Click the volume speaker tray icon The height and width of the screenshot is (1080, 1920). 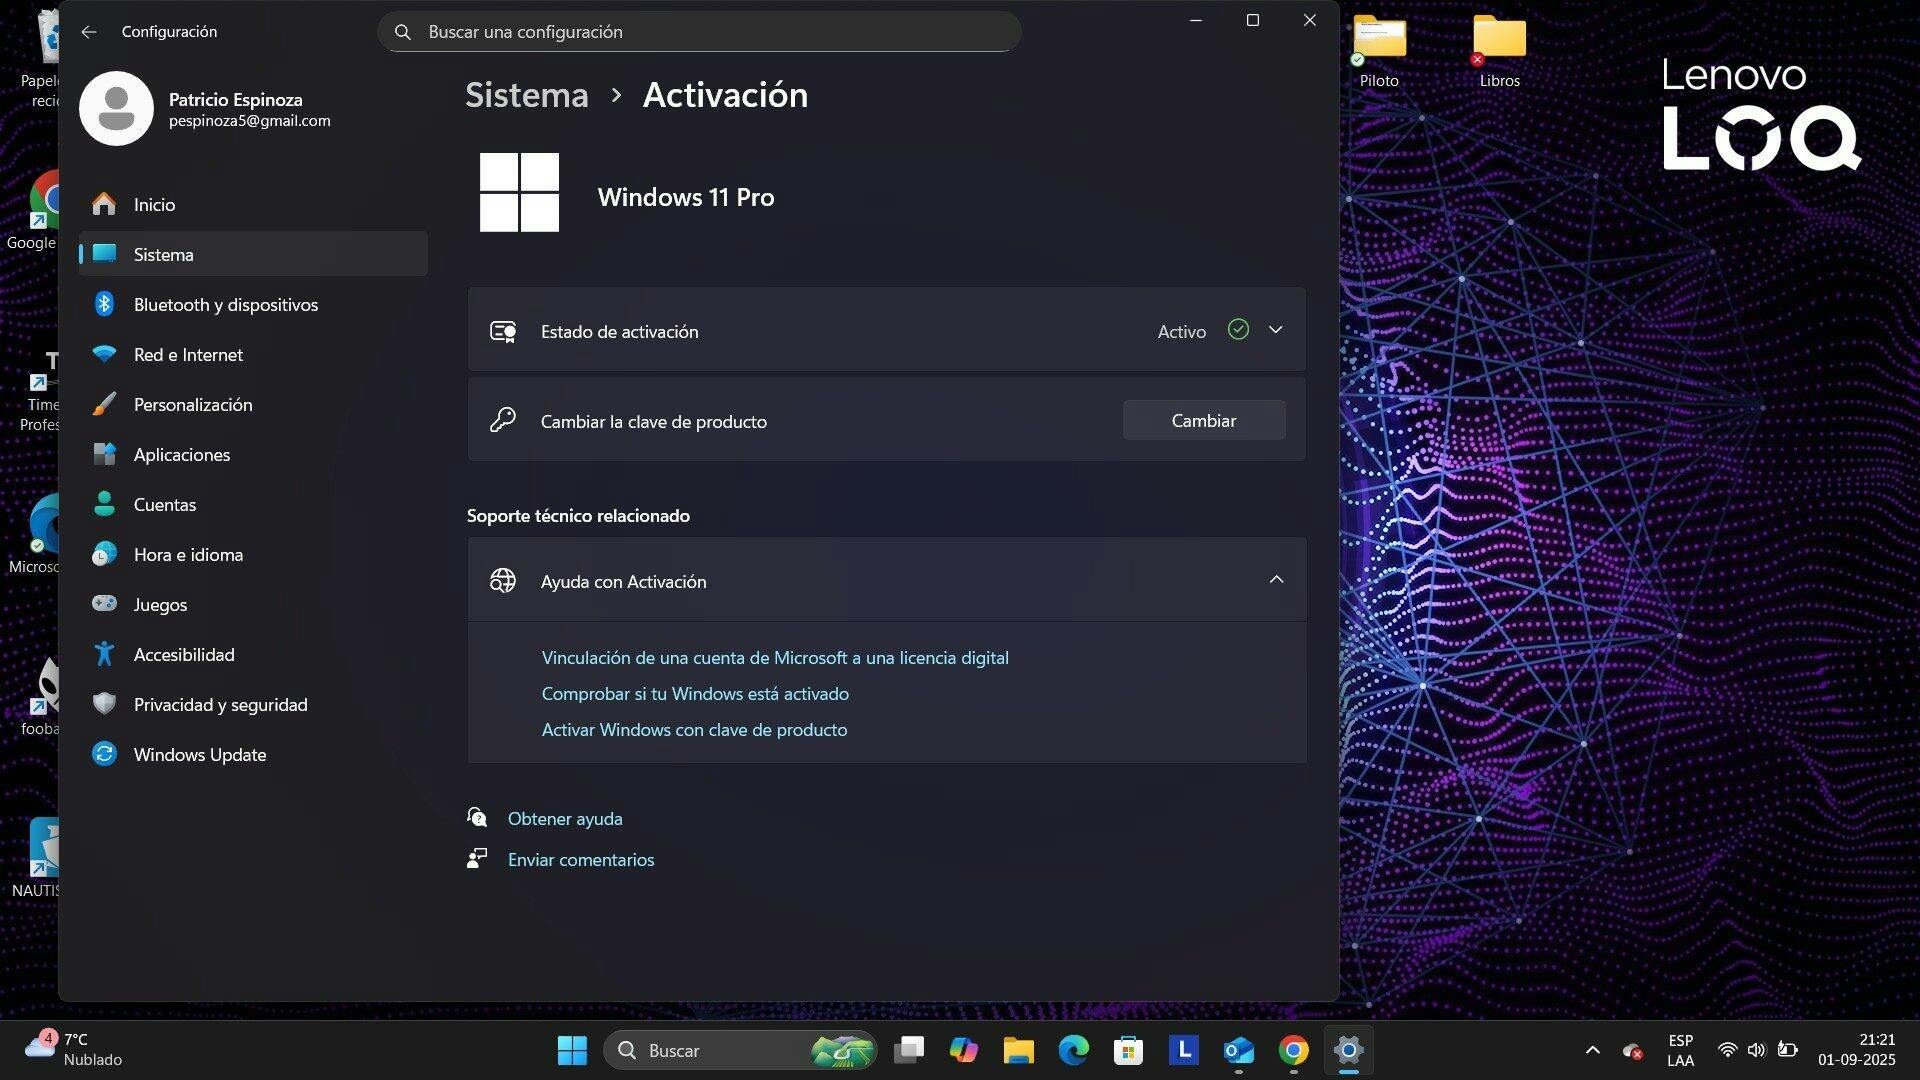1757,1050
